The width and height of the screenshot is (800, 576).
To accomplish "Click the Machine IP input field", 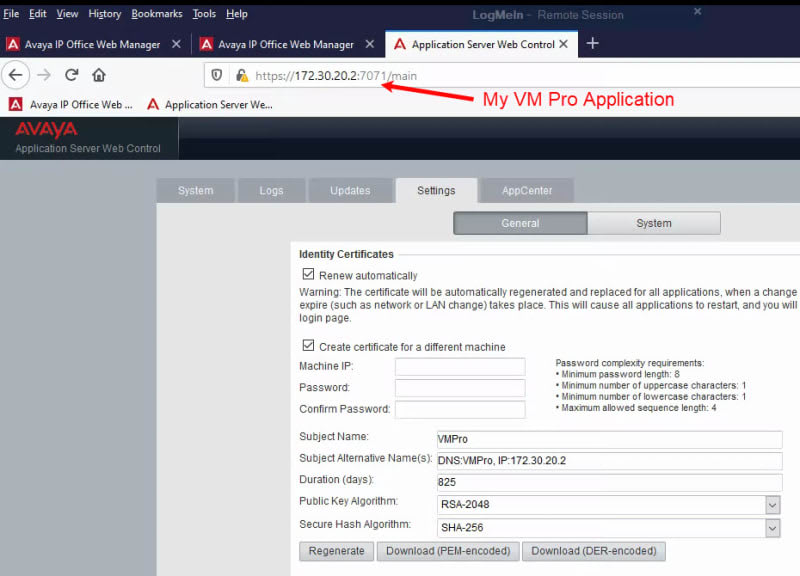I will (x=460, y=366).
